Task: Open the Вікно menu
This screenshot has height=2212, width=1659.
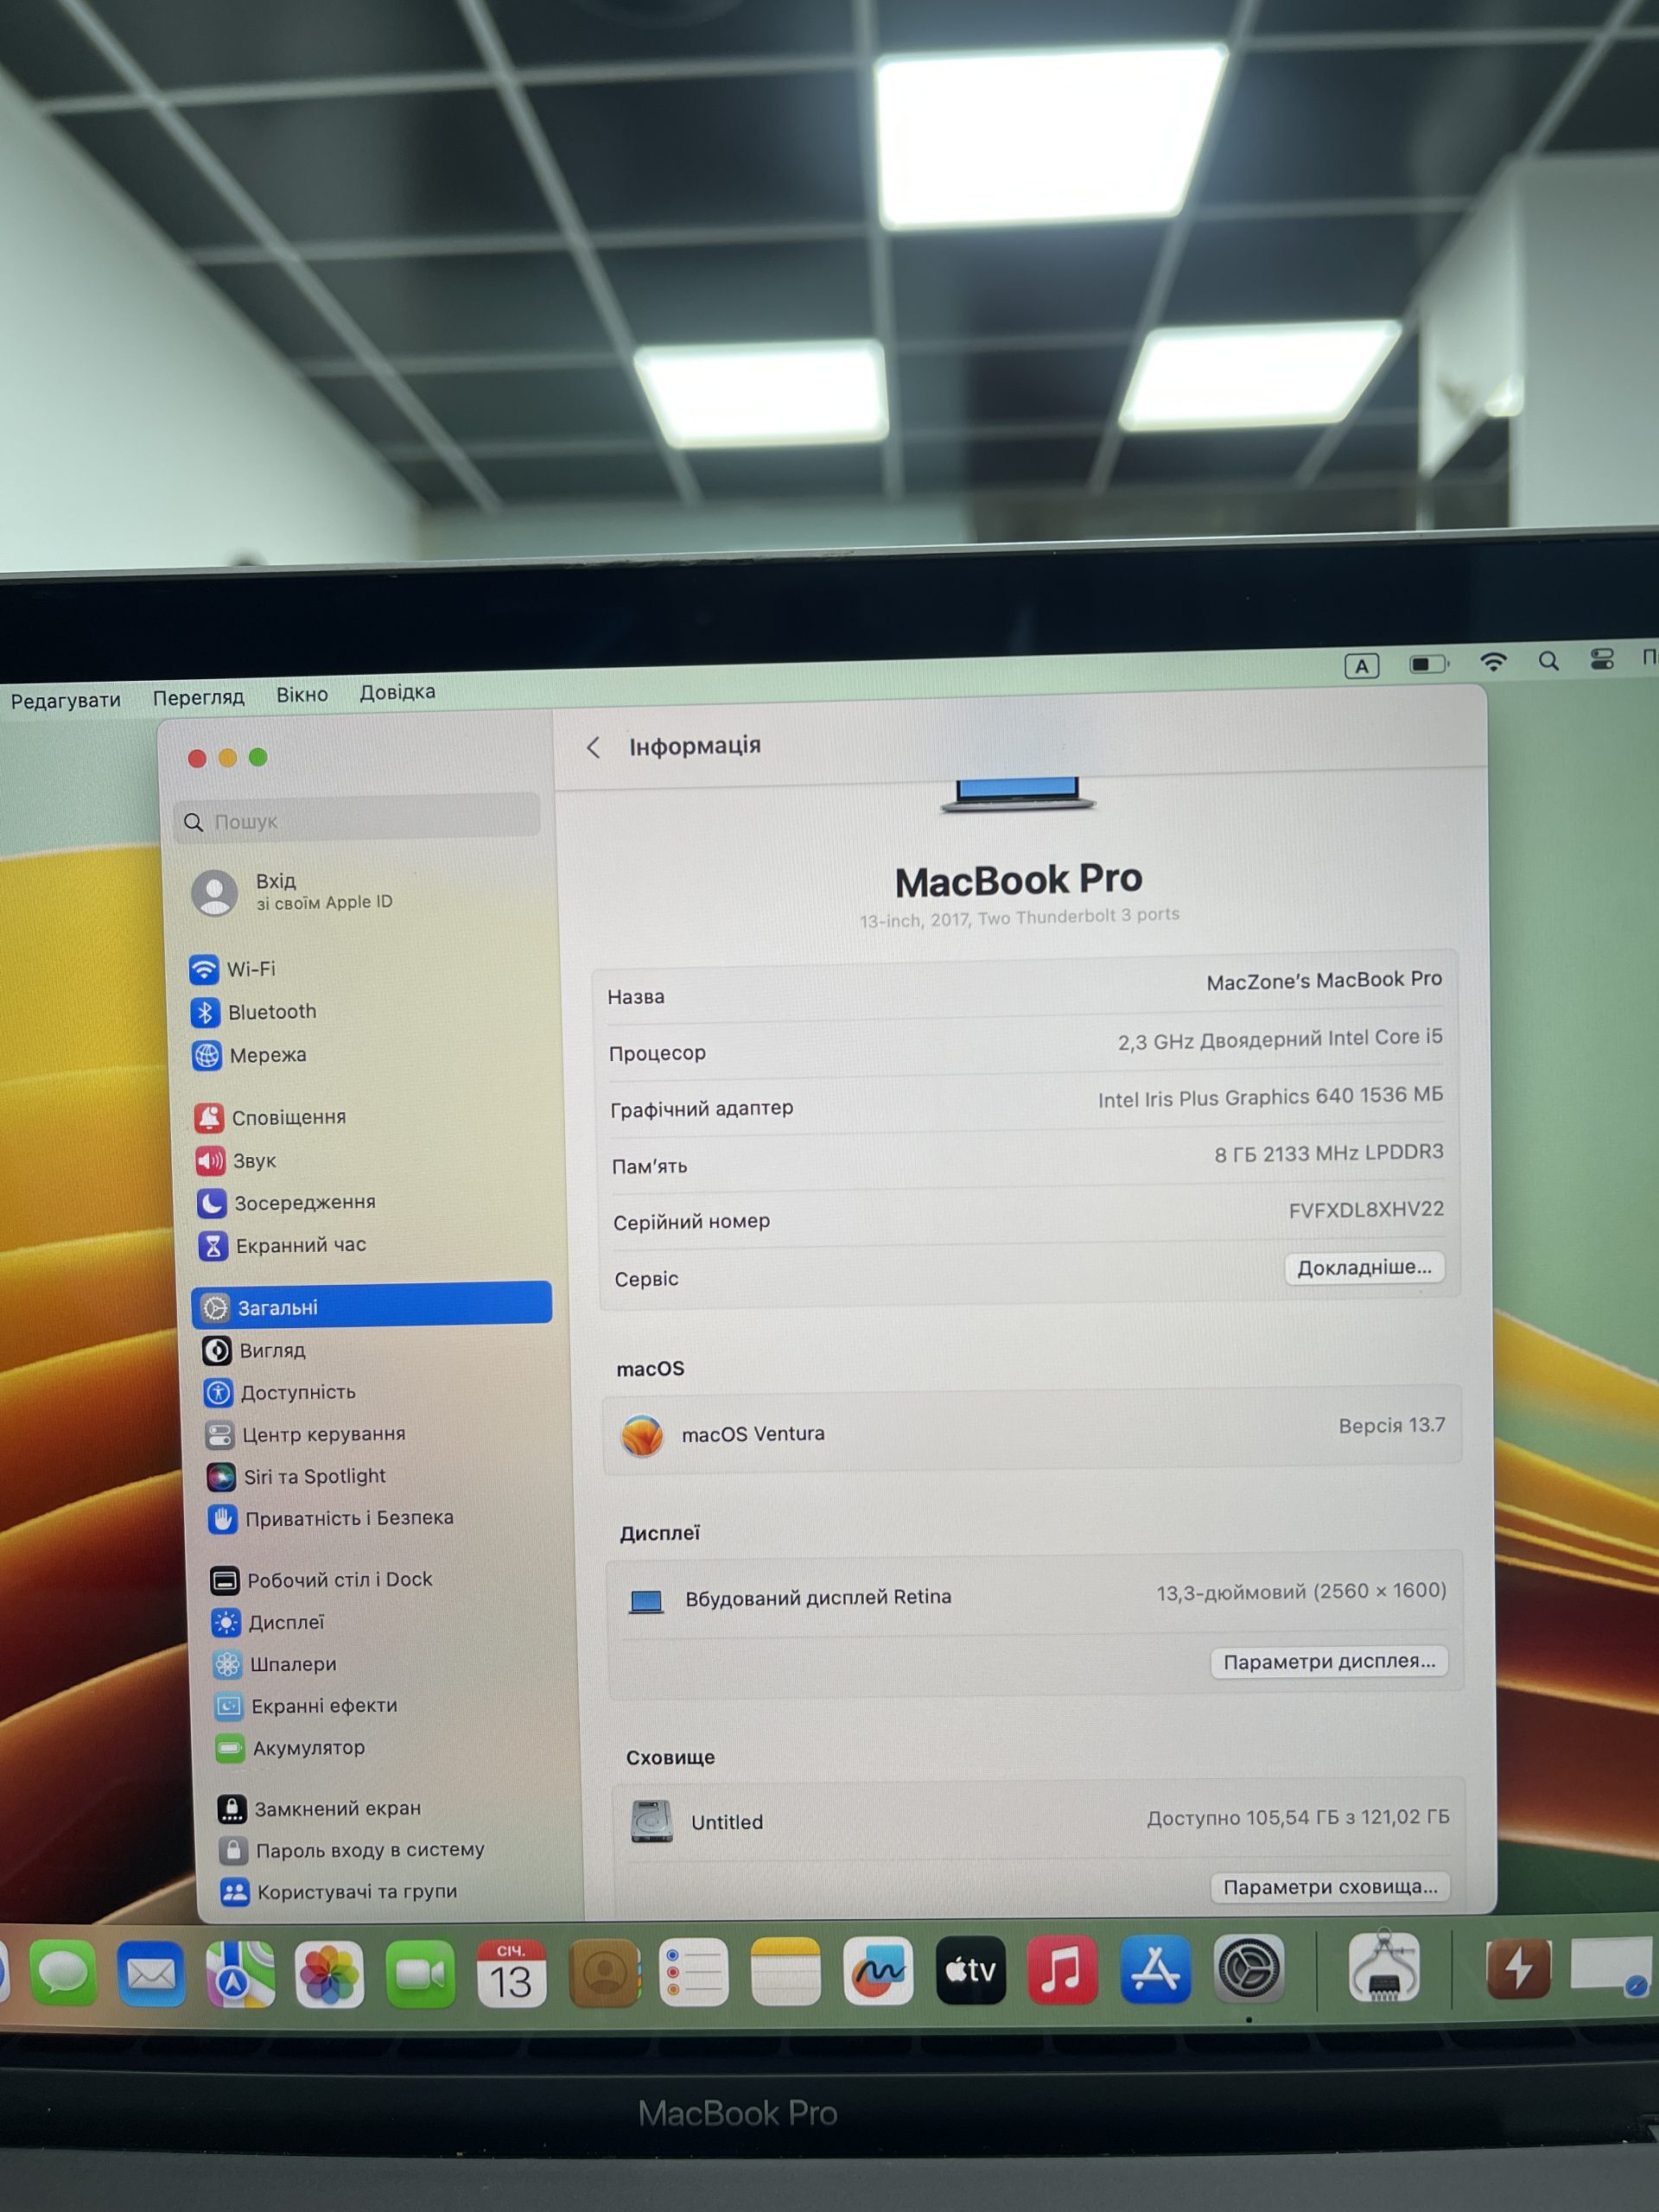Action: click(x=302, y=694)
